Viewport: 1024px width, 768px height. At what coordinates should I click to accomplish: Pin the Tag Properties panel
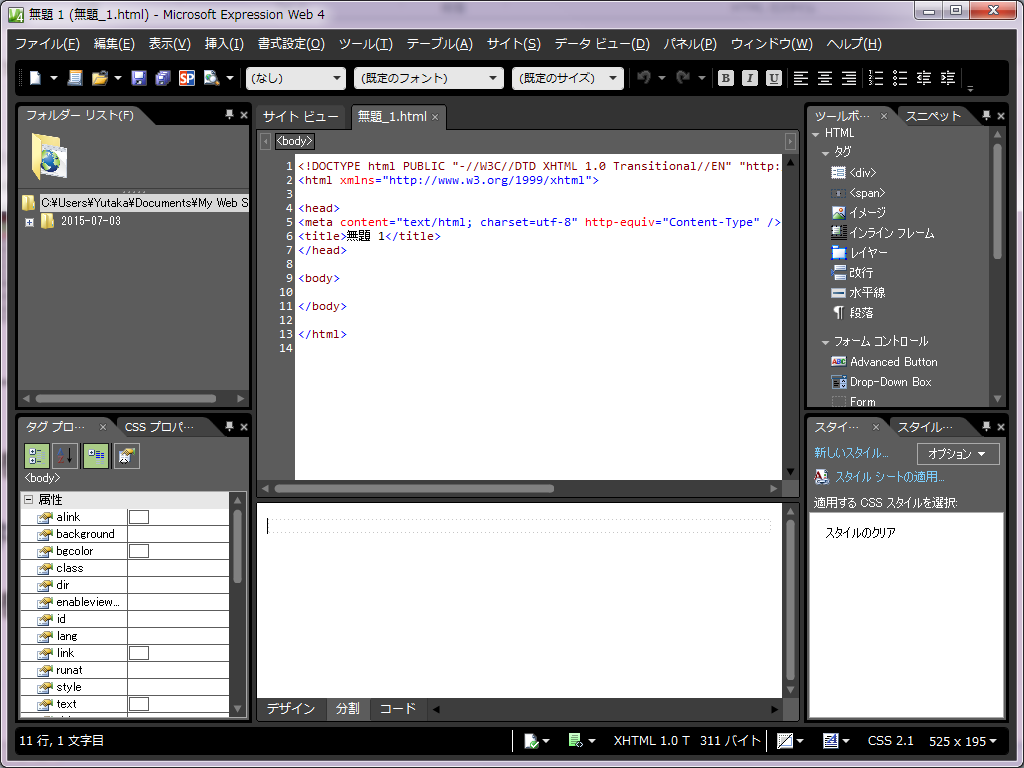[x=229, y=426]
